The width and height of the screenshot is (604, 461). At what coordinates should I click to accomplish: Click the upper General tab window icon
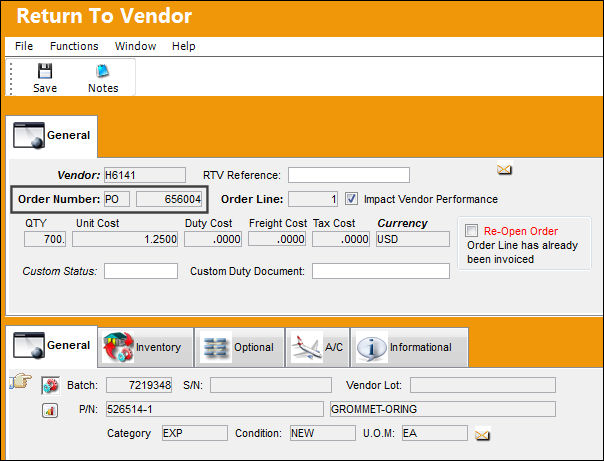(29, 135)
